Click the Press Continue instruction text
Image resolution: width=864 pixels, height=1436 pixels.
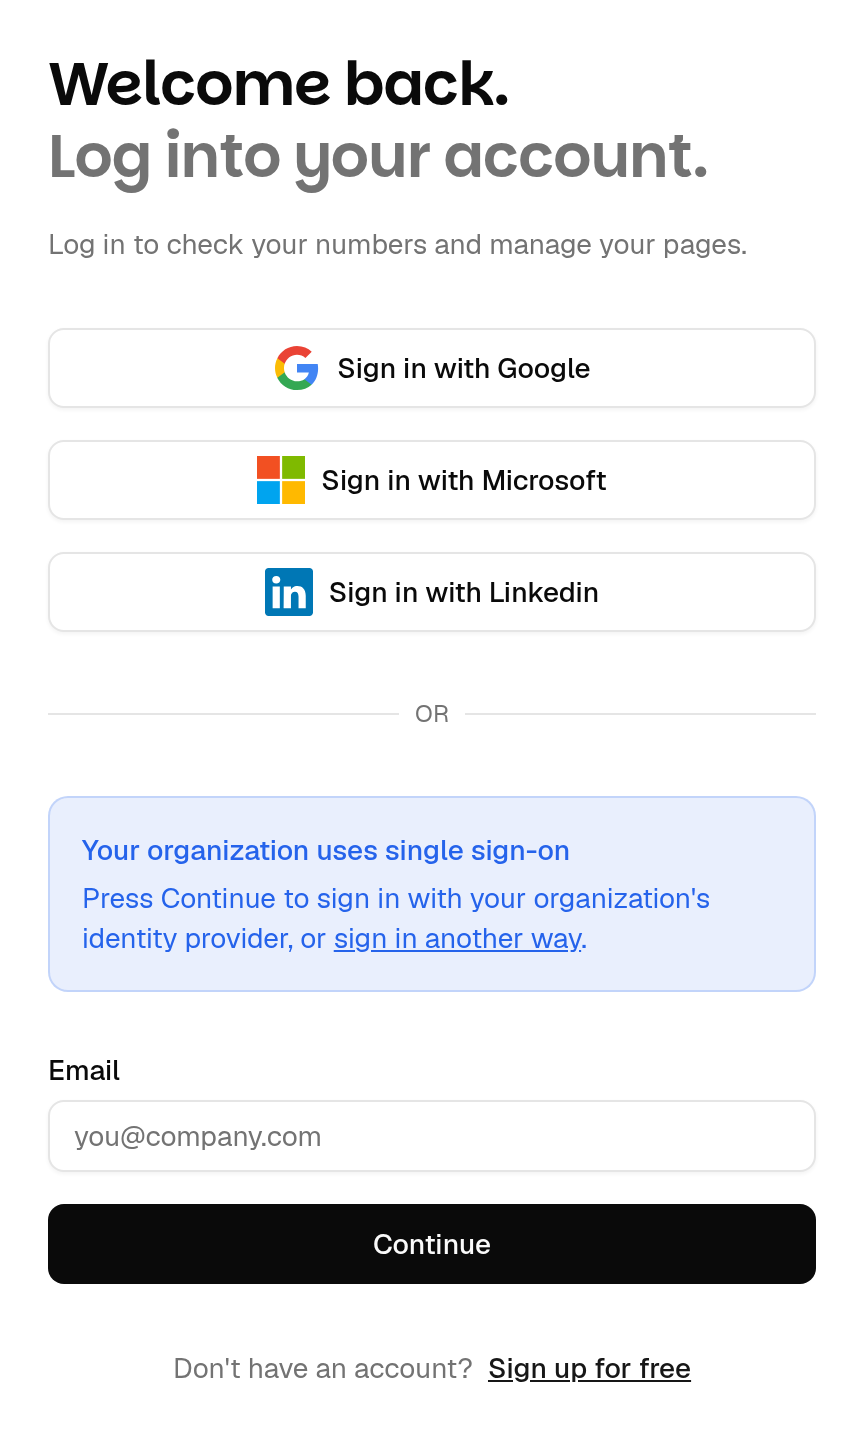[x=396, y=918]
